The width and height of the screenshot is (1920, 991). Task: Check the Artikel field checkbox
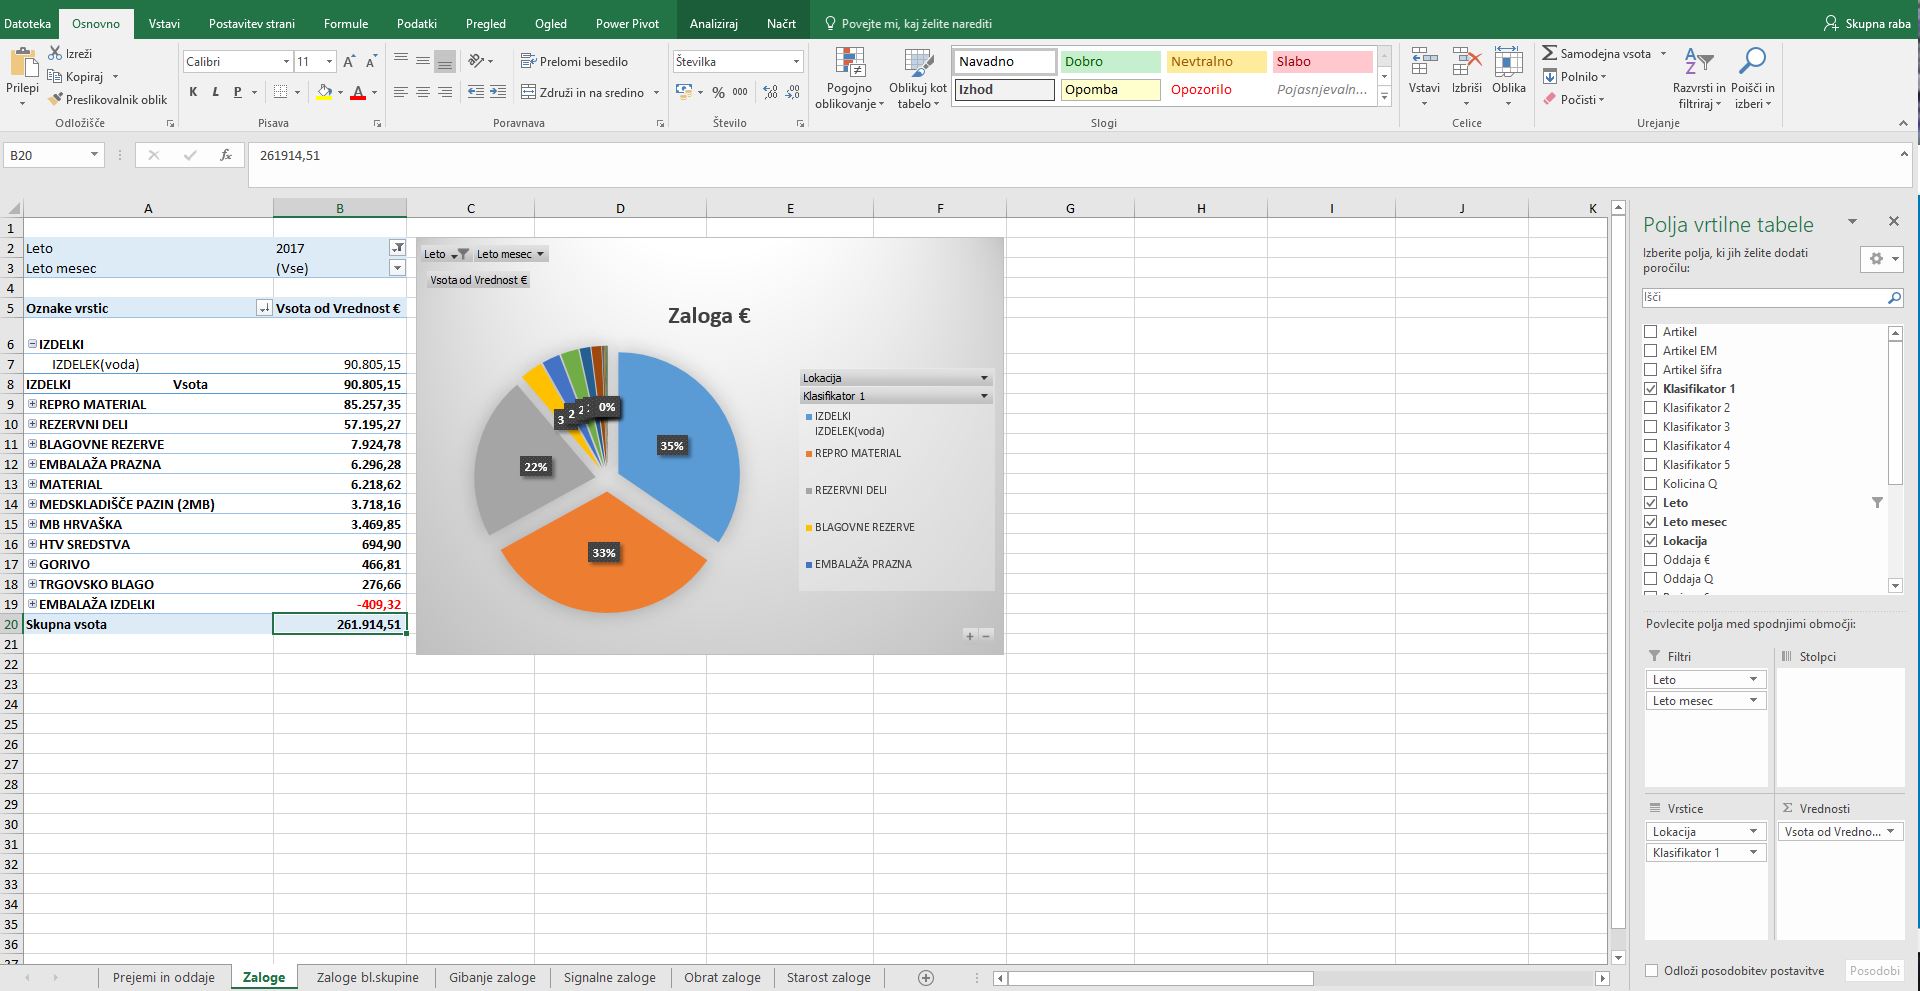[x=1651, y=332]
